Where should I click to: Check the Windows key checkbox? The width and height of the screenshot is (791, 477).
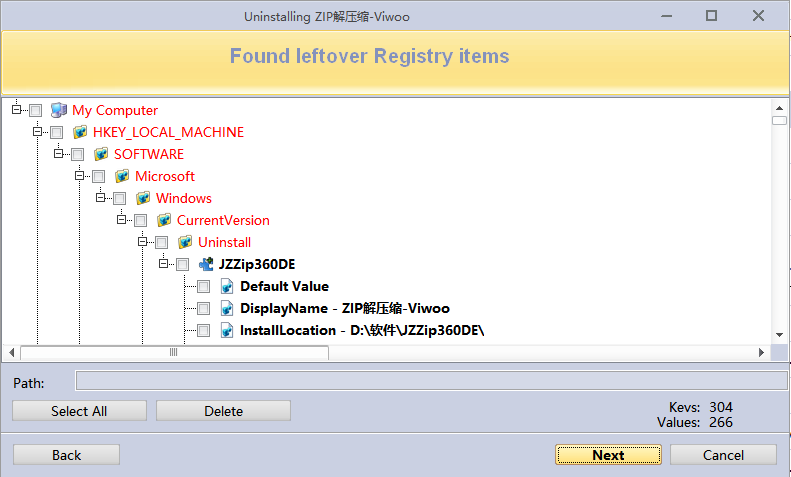(120, 199)
